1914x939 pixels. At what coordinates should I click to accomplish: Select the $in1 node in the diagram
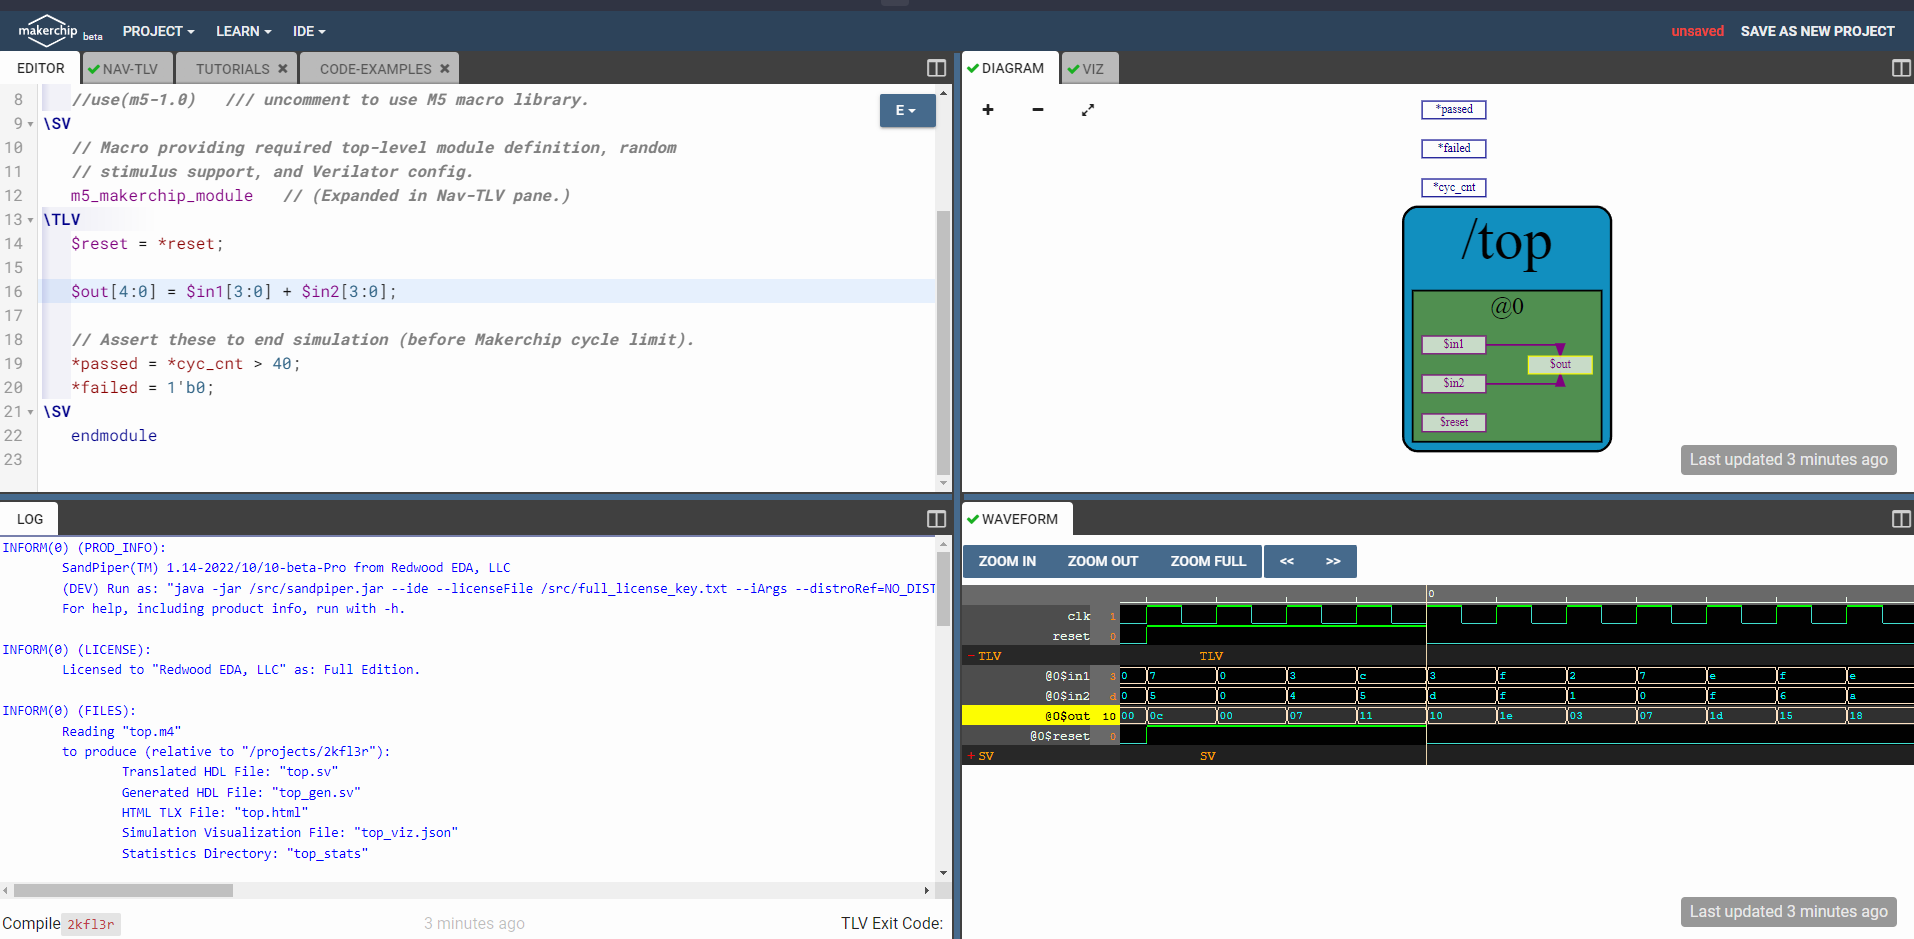tap(1454, 345)
